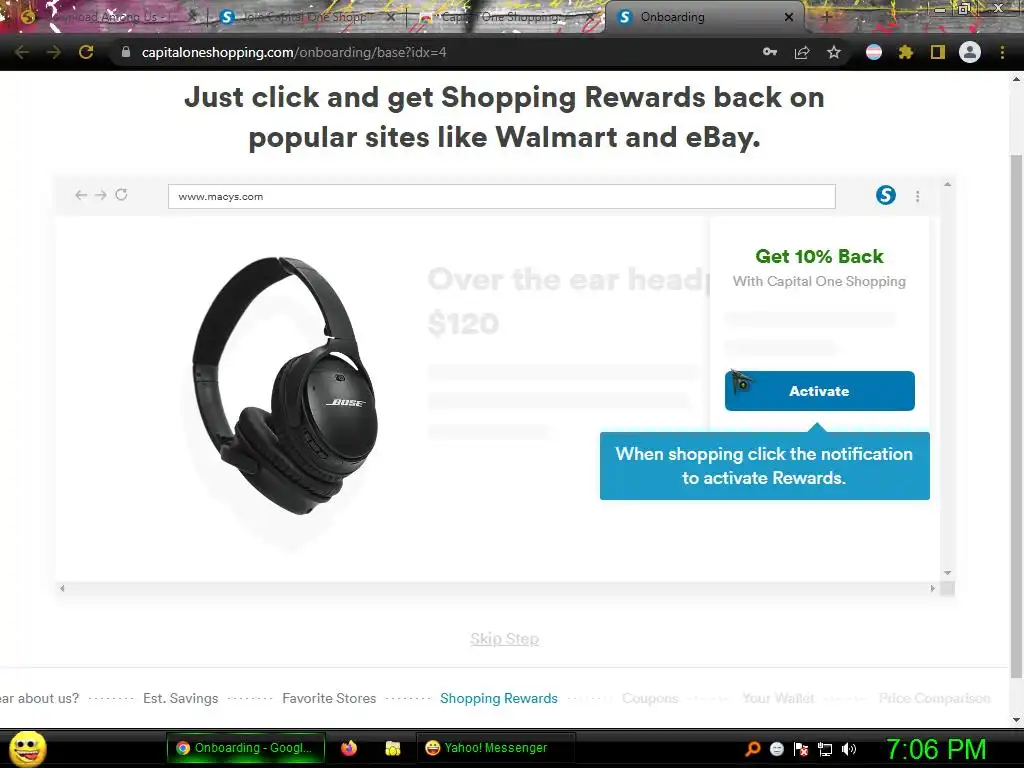Click the Capital One Shopping S icon in mock browser
Viewport: 1024px width, 768px height.
coord(886,195)
